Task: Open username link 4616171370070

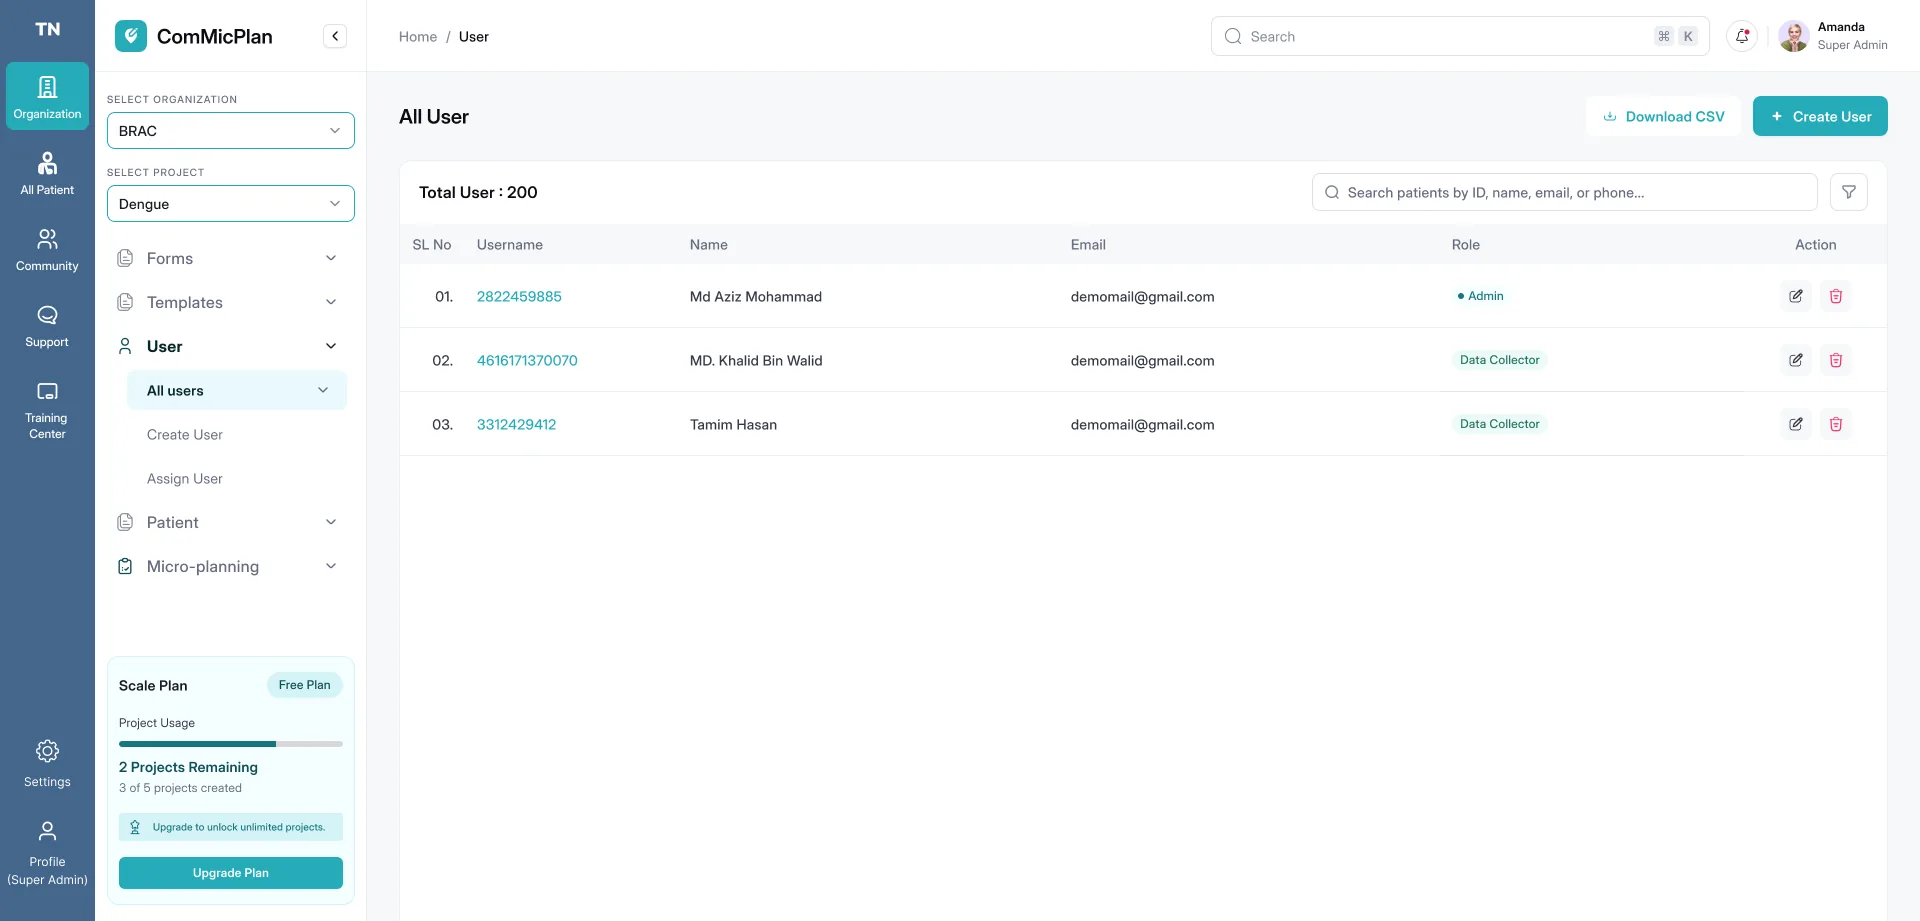Action: tap(527, 360)
